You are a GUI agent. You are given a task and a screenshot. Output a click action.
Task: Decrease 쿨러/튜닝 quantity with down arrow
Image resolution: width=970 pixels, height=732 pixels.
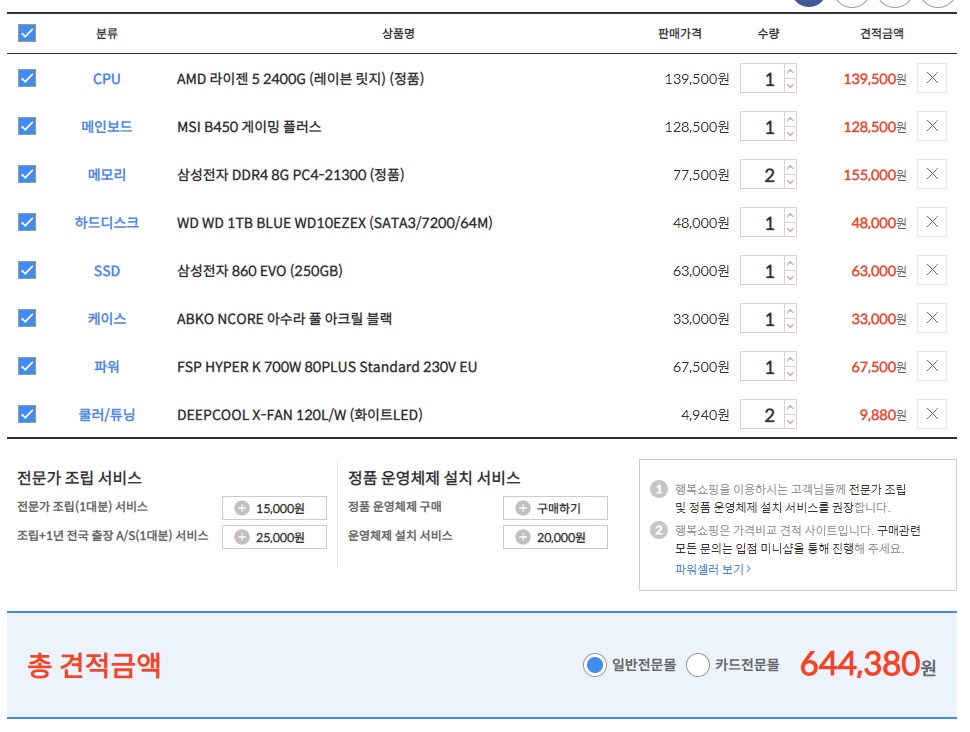click(790, 421)
